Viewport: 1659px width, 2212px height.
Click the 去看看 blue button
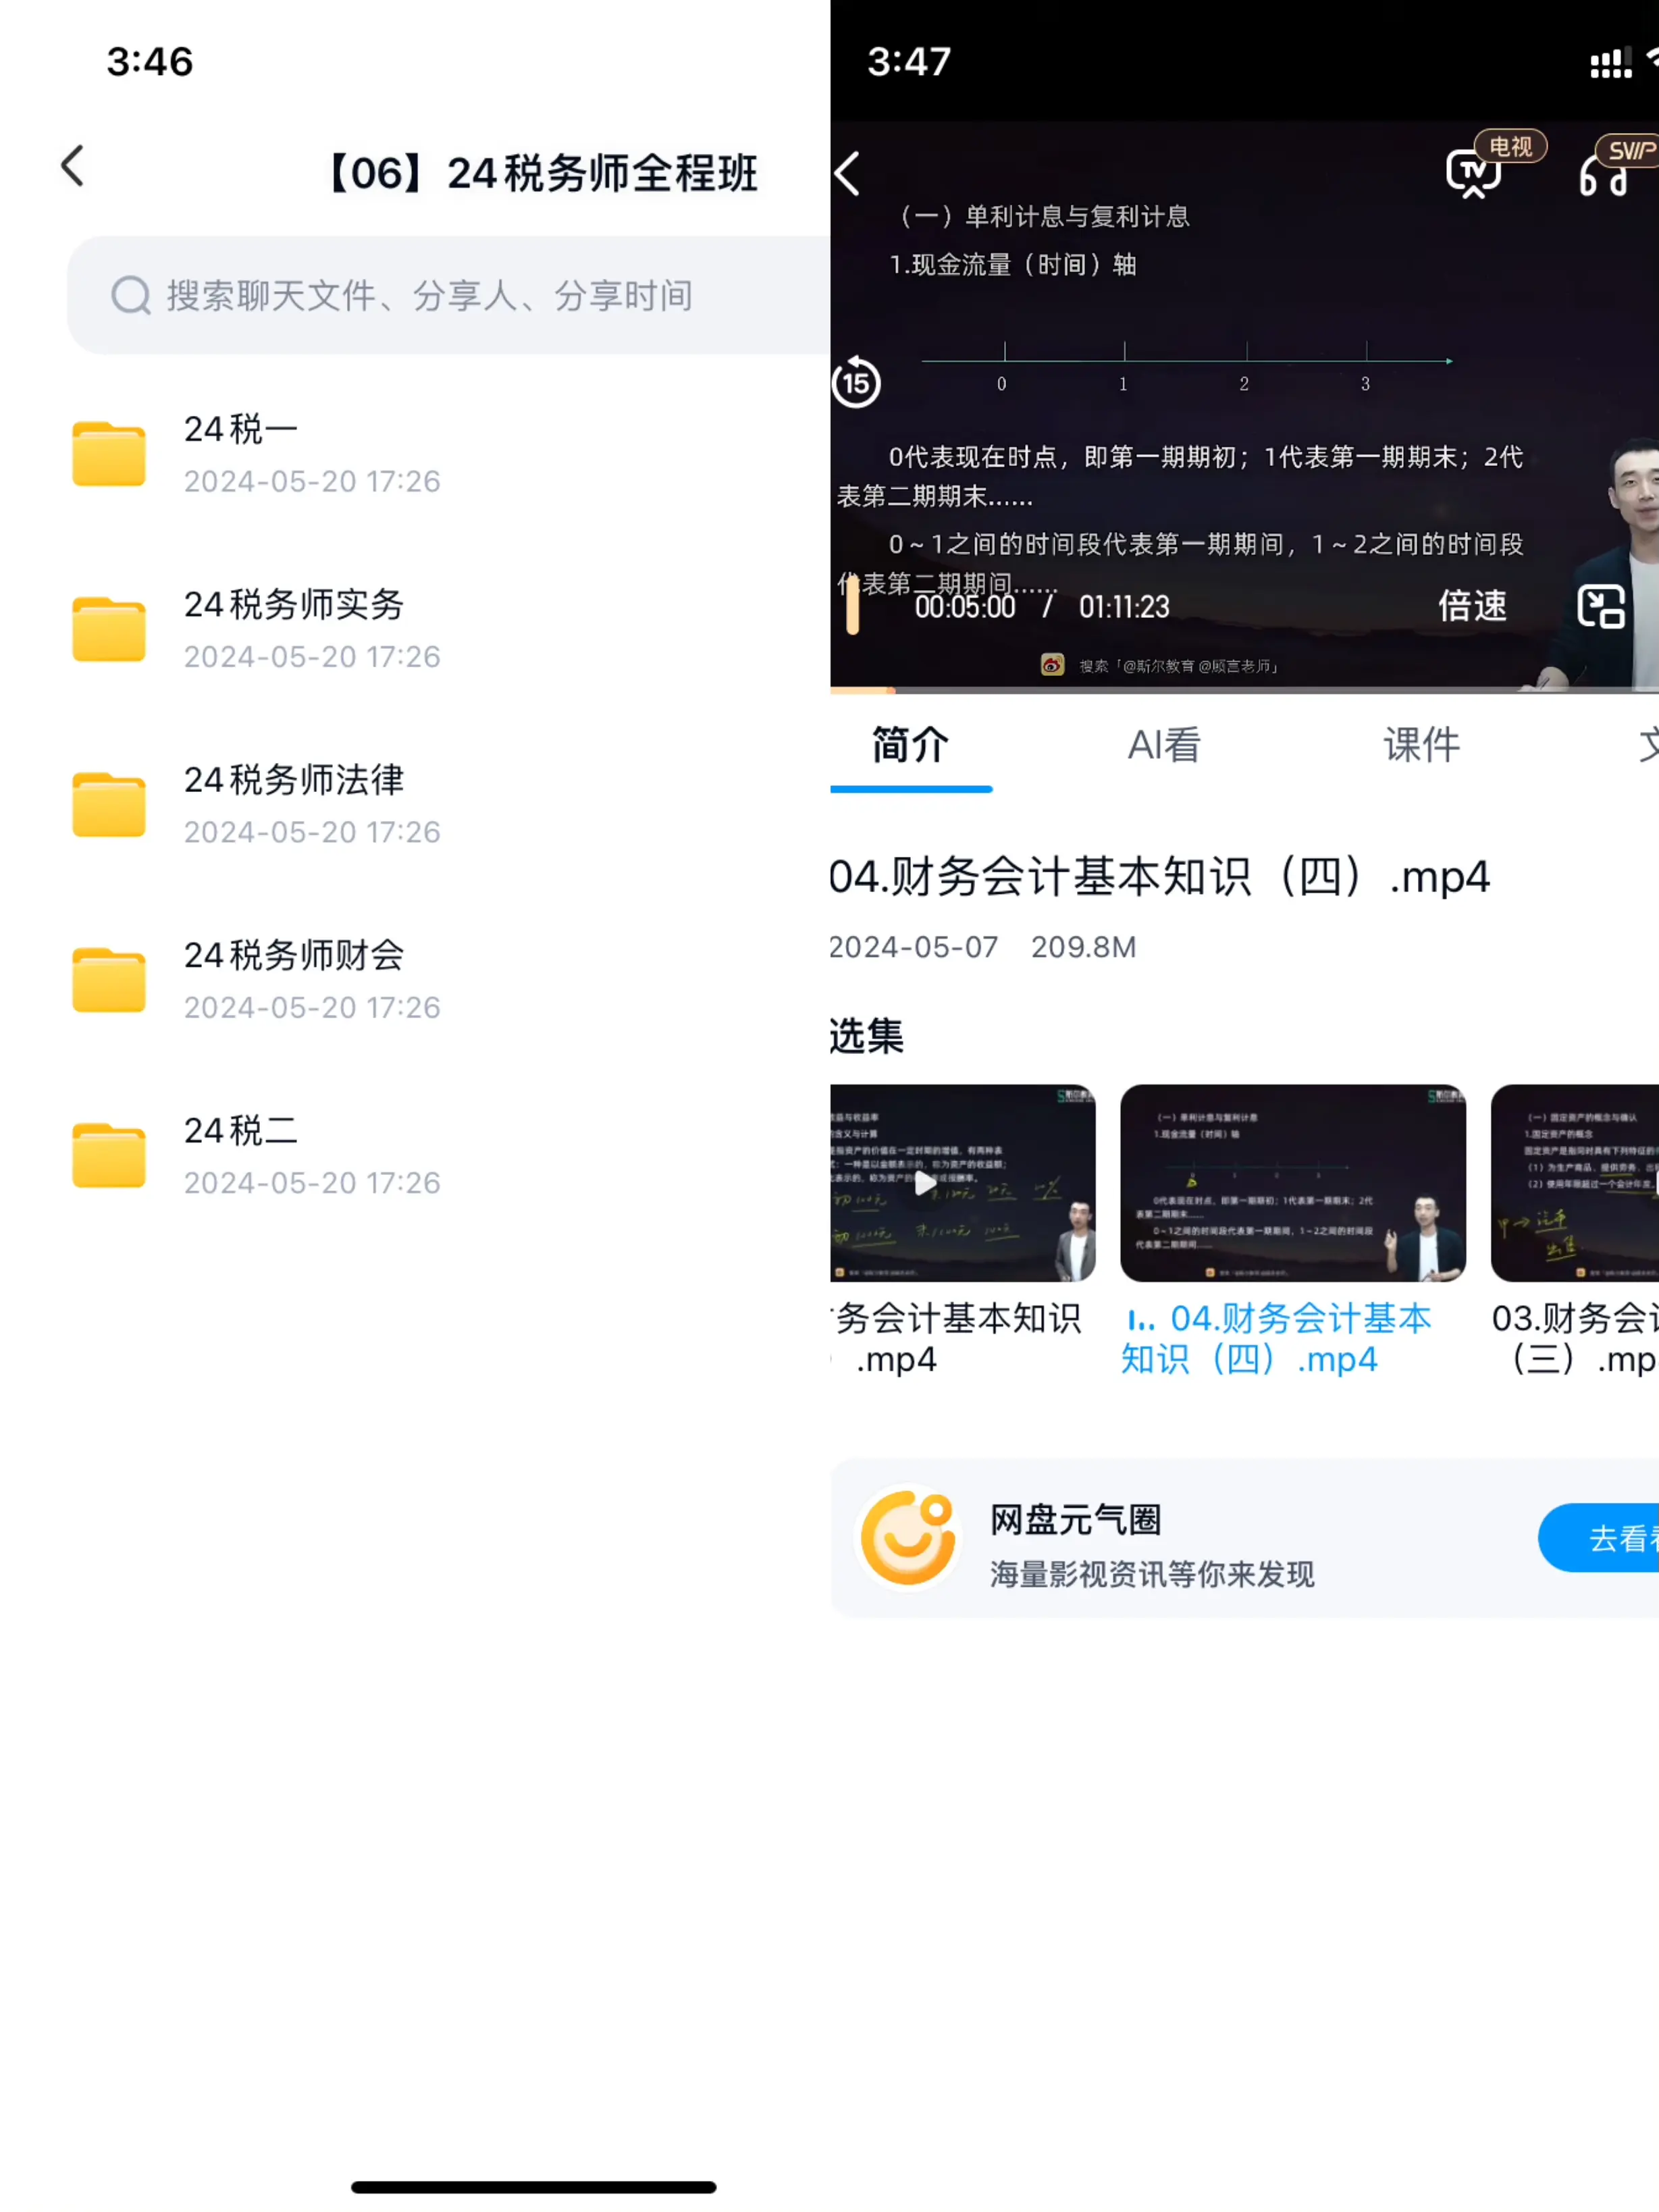(x=1600, y=1538)
